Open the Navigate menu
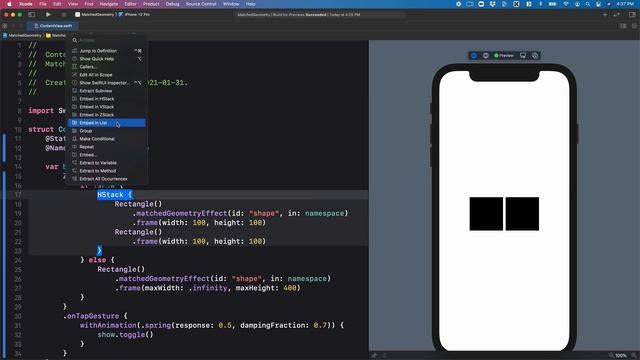This screenshot has width=640, height=360. coord(109,4)
